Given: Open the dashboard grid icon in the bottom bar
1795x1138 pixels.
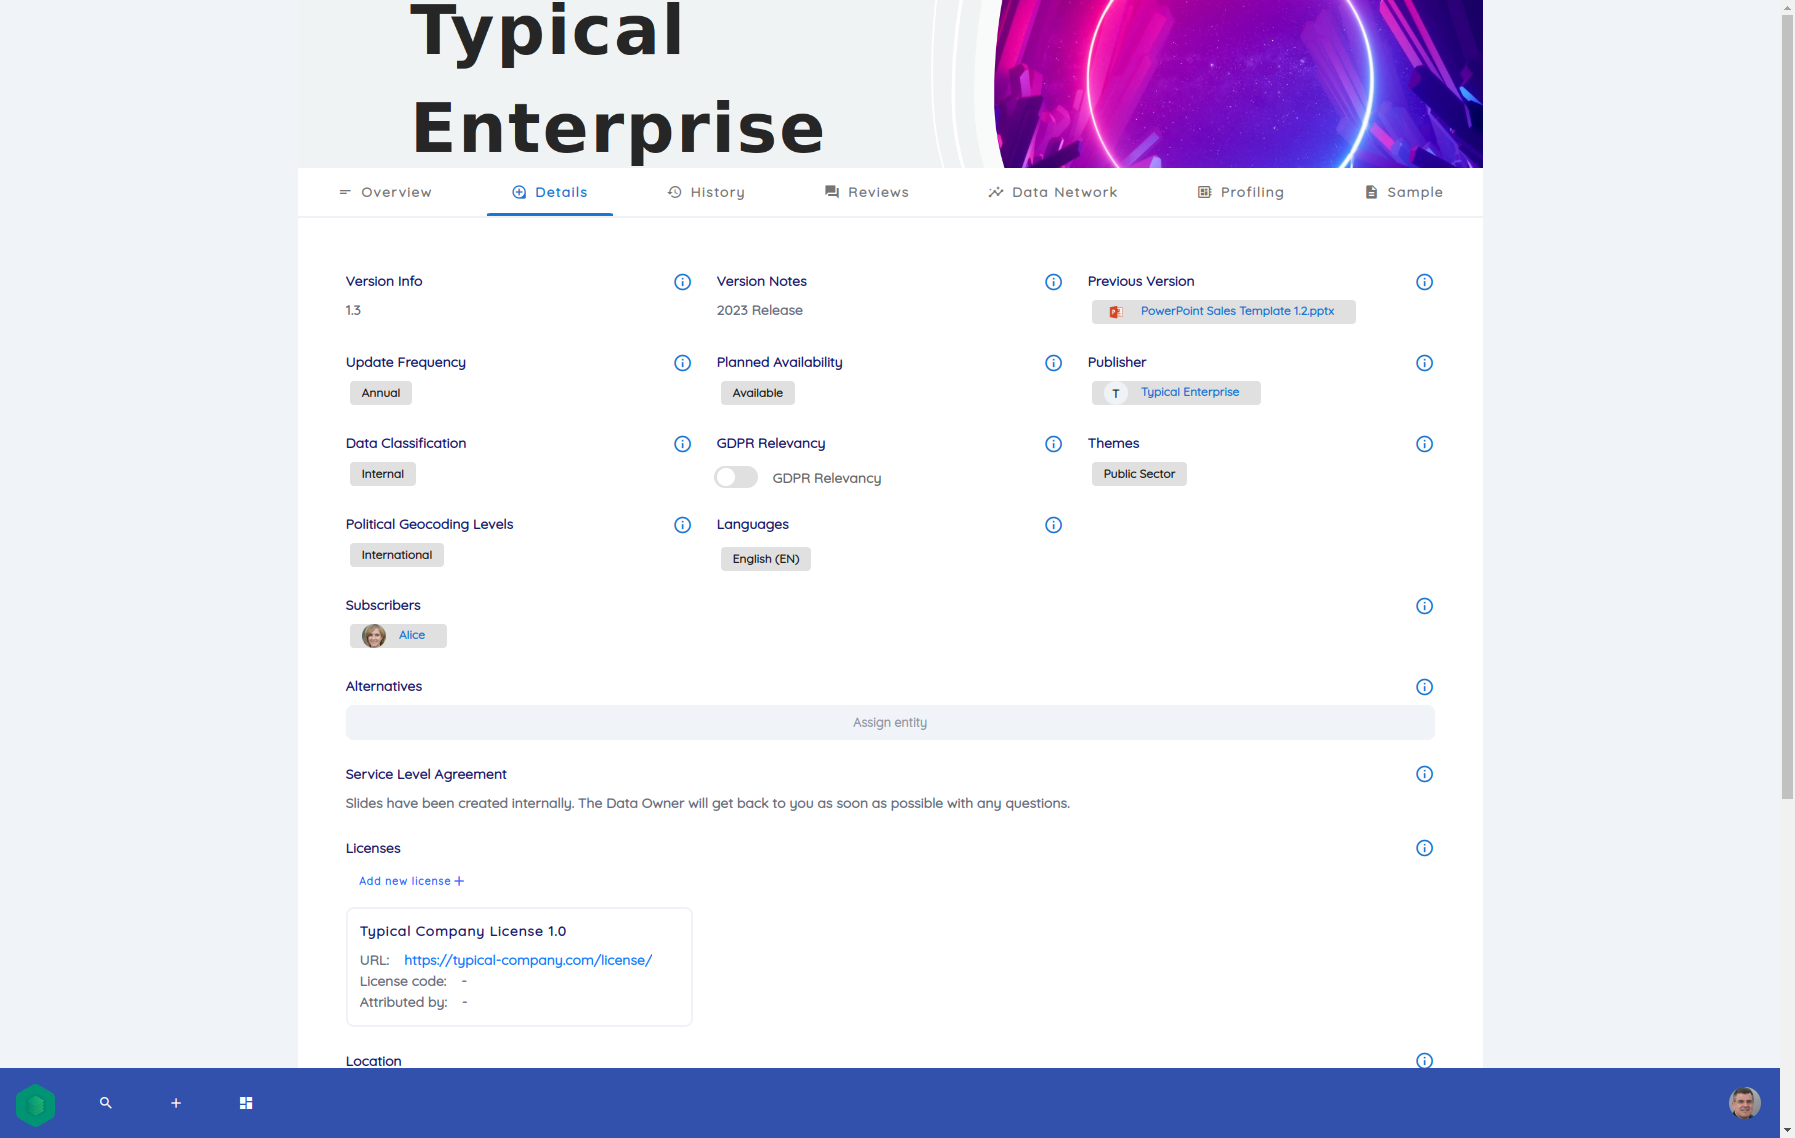Looking at the screenshot, I should tap(246, 1103).
